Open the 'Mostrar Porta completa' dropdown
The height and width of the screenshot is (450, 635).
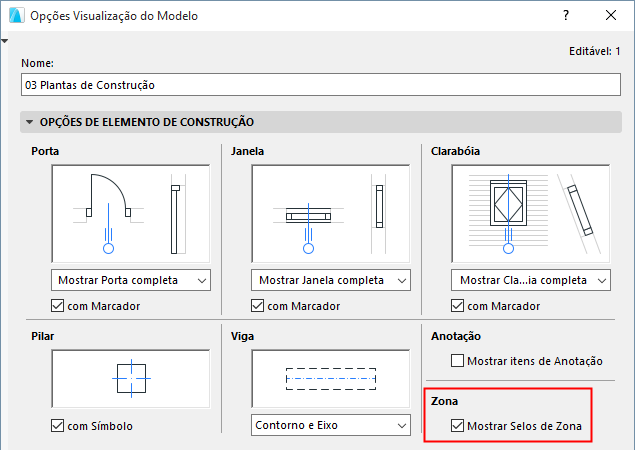130,280
